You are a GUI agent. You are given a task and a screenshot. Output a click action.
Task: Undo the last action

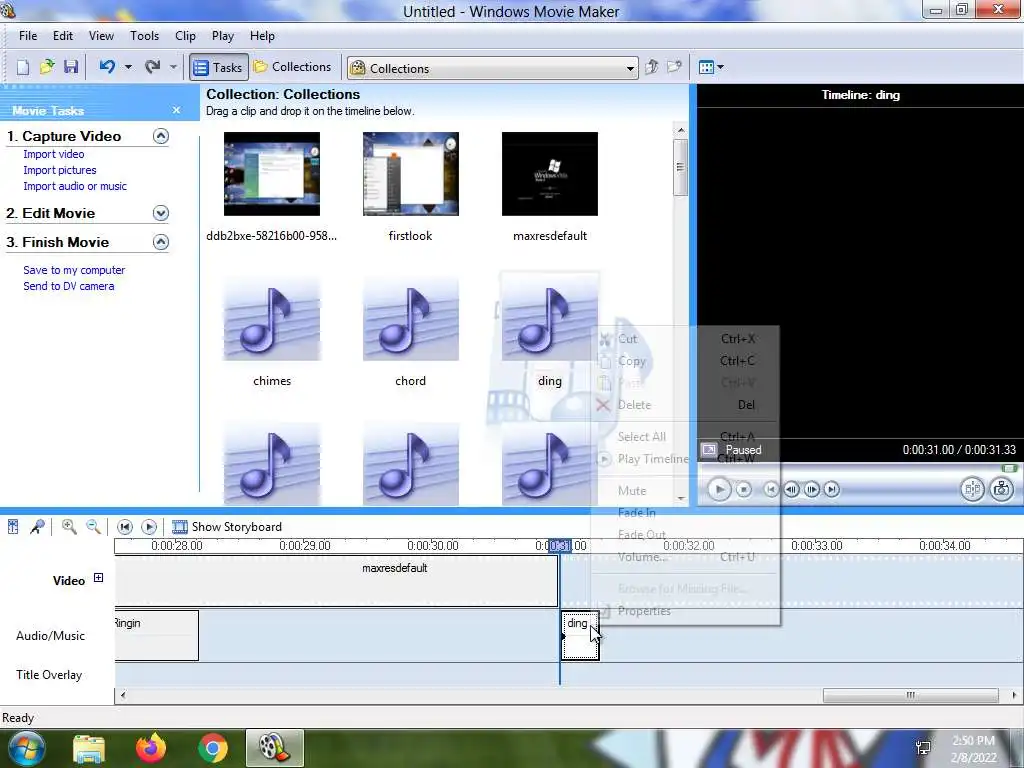108,67
